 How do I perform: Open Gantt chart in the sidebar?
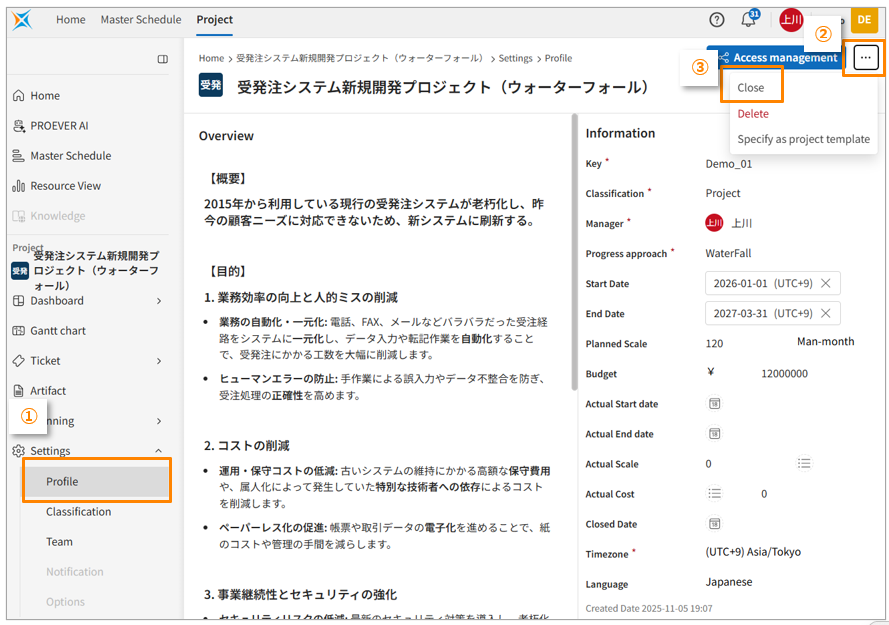(x=58, y=331)
